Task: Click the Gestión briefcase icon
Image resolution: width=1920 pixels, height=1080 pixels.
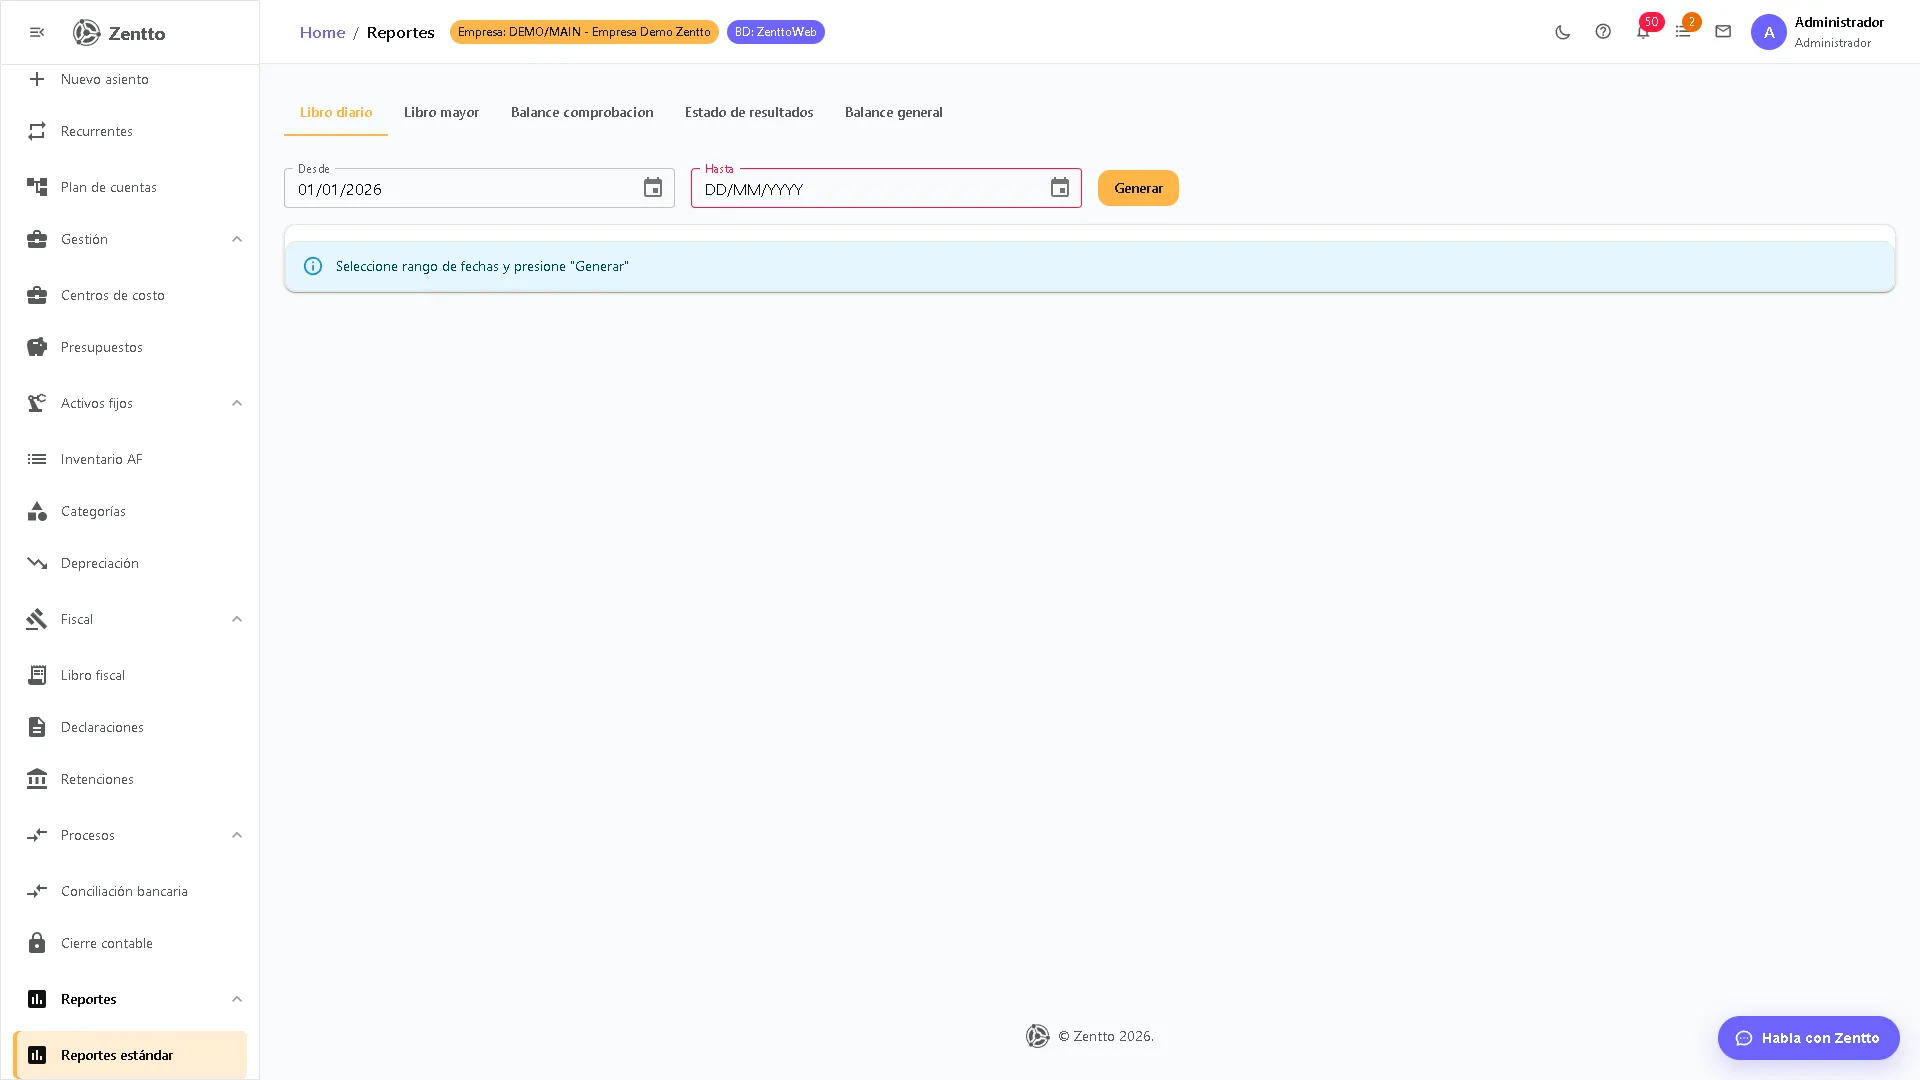Action: click(x=37, y=239)
